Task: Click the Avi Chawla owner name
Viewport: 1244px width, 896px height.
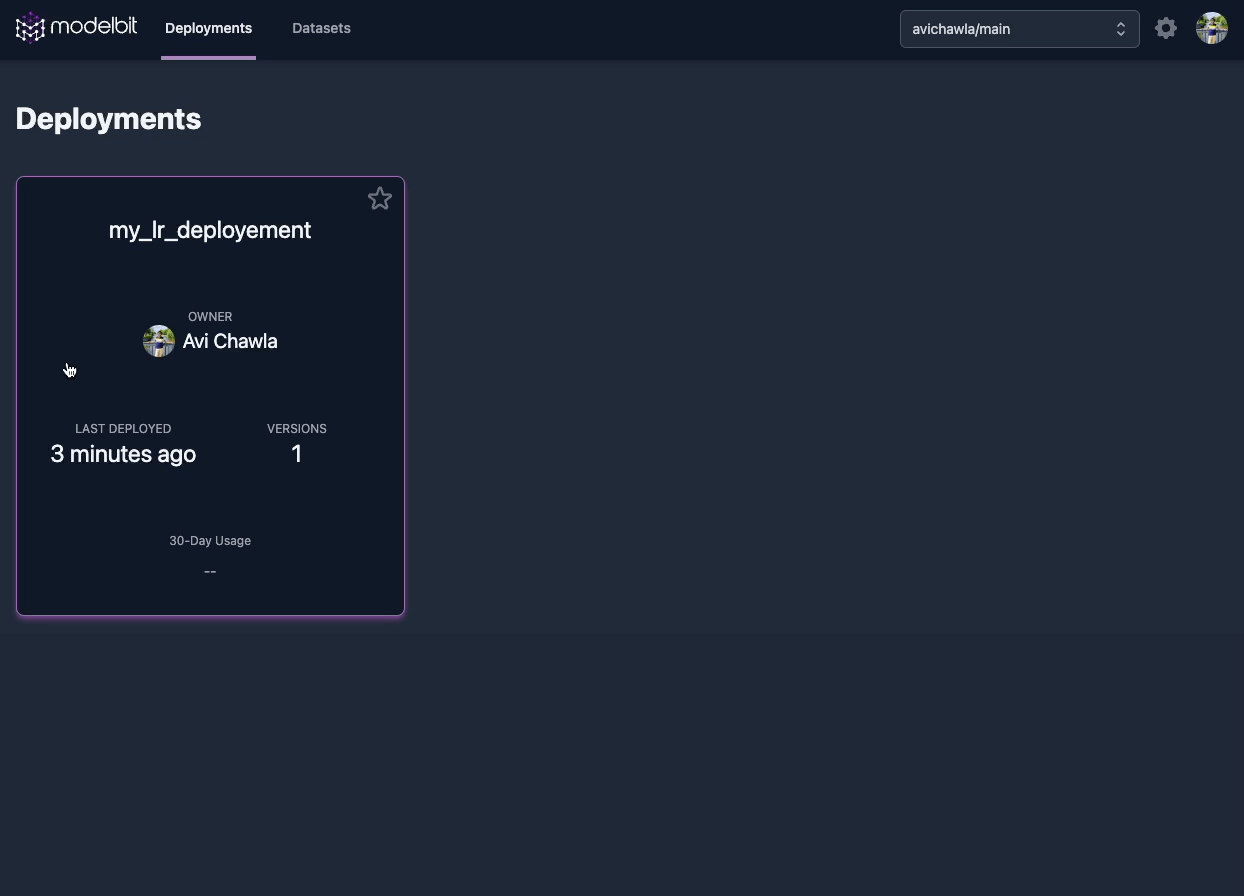Action: click(x=229, y=341)
